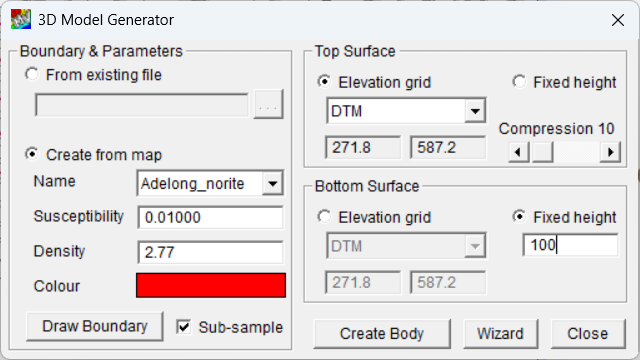This screenshot has height=360, width=640.
Task: Click the Compression scrollbar thumb
Action: coord(543,152)
